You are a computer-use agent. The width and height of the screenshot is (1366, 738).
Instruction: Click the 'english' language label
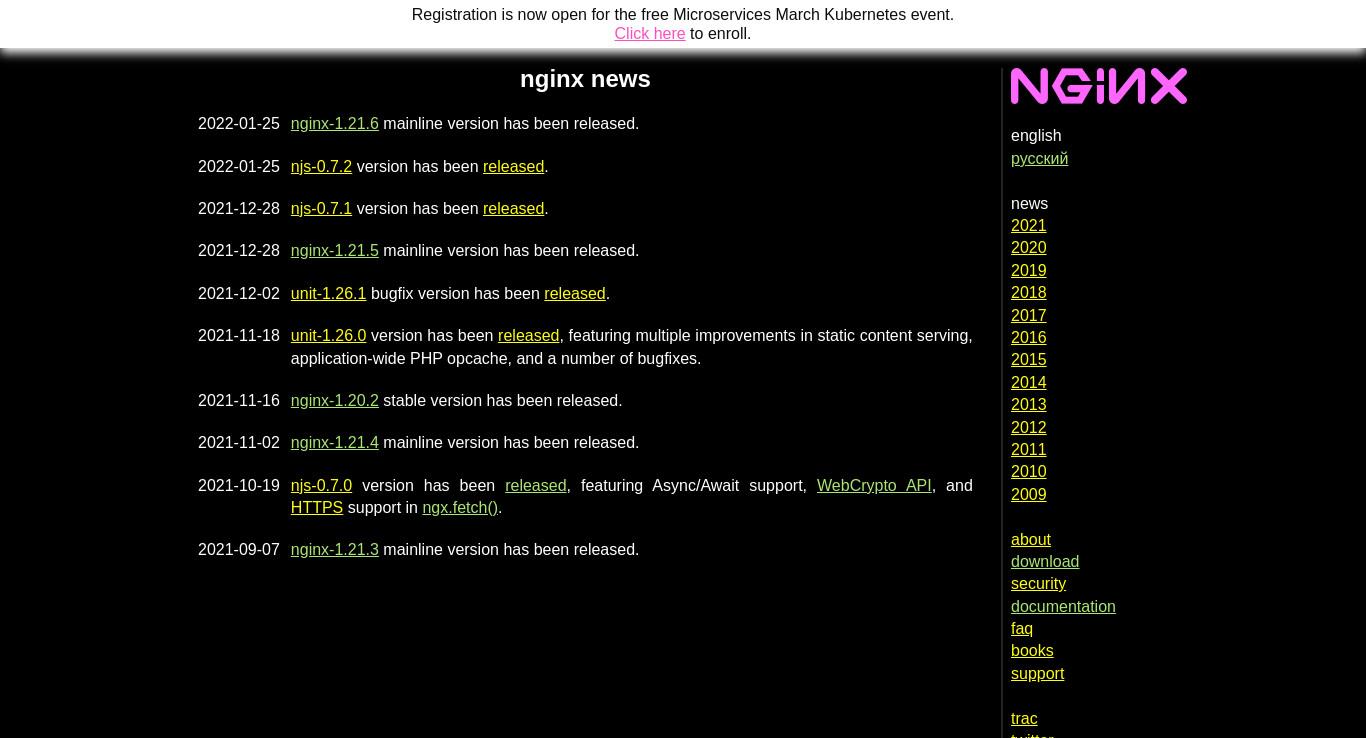pos(1036,135)
